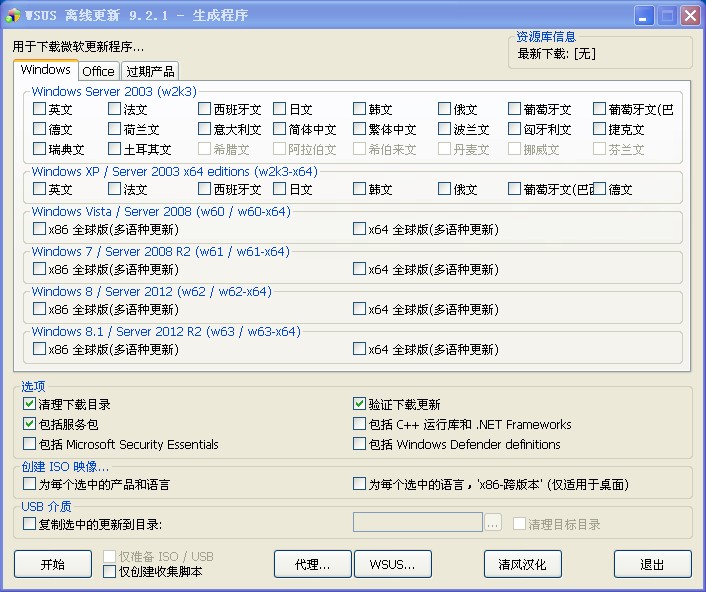Select x86 全球版 for Windows 8.1
This screenshot has height=592, width=706.
pyautogui.click(x=40, y=348)
